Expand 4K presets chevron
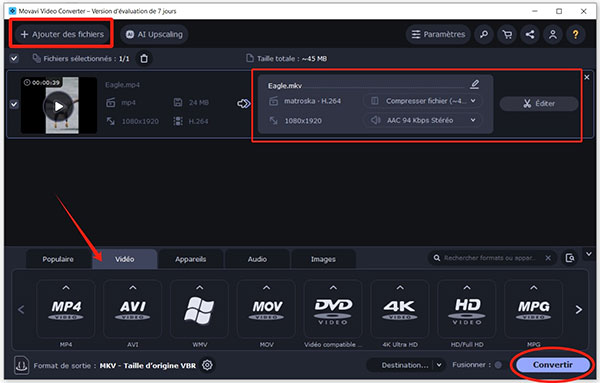Viewport: 600px width, 383px height. click(400, 287)
